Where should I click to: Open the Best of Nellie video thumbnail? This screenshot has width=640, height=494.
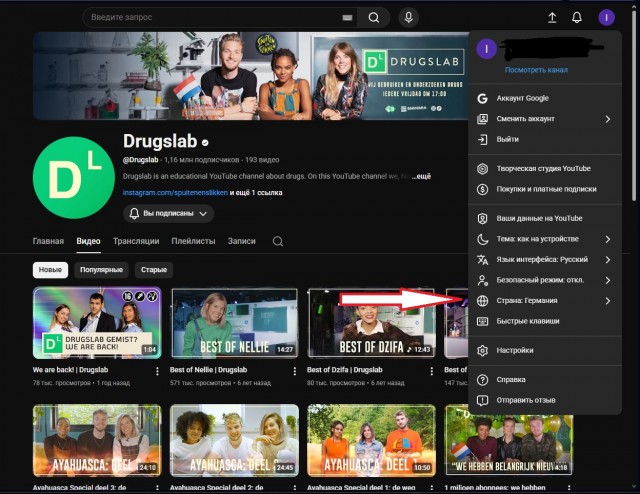pos(234,323)
